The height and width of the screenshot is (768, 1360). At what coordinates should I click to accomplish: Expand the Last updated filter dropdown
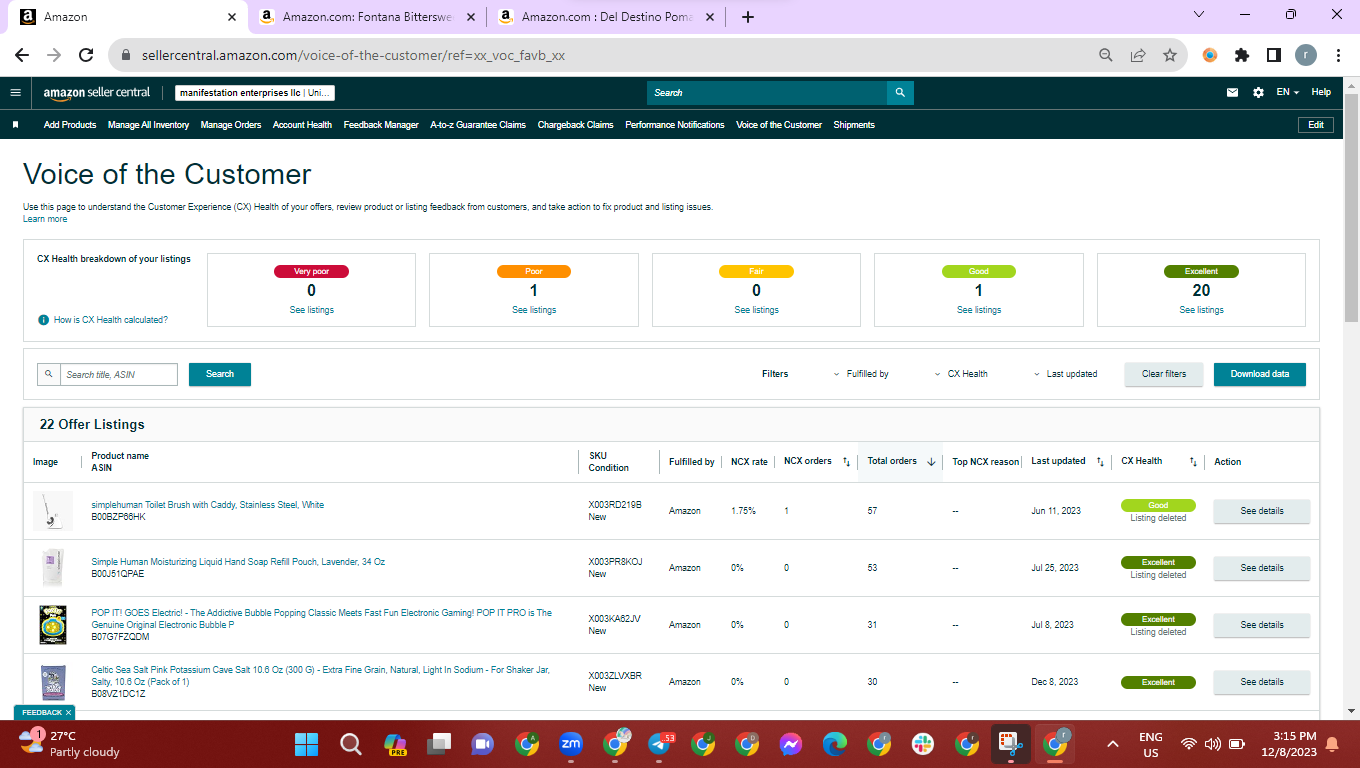coord(1066,374)
